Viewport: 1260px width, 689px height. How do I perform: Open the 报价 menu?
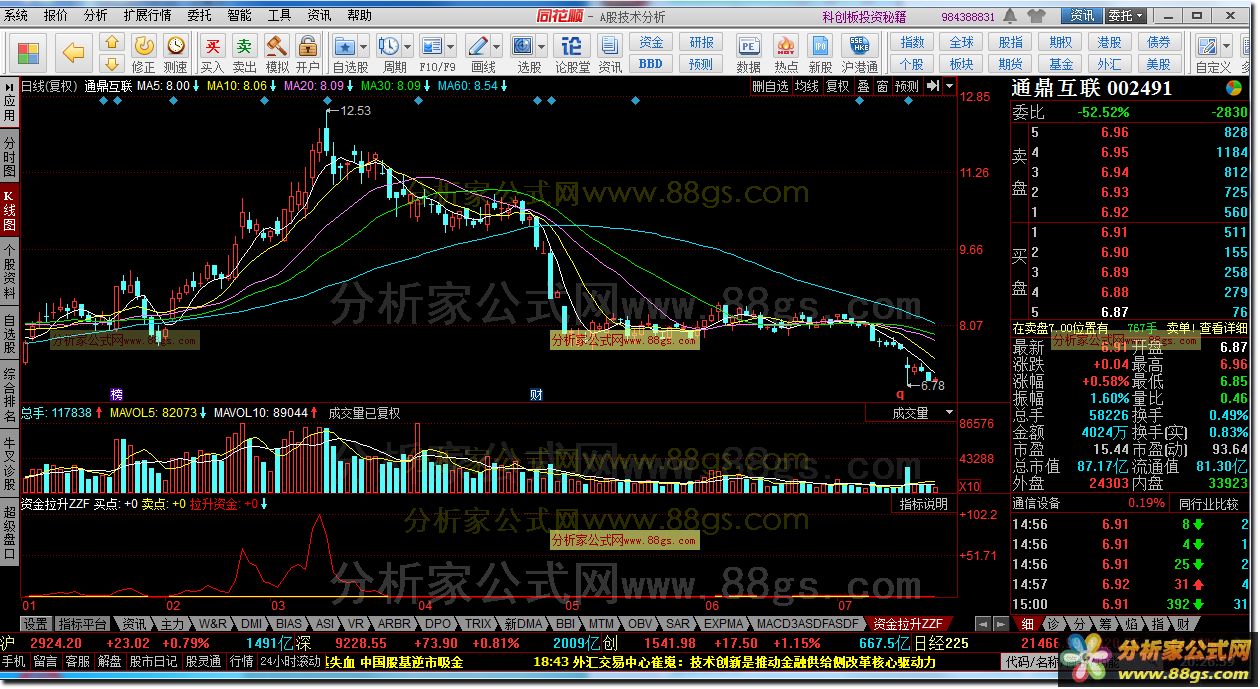pos(56,16)
